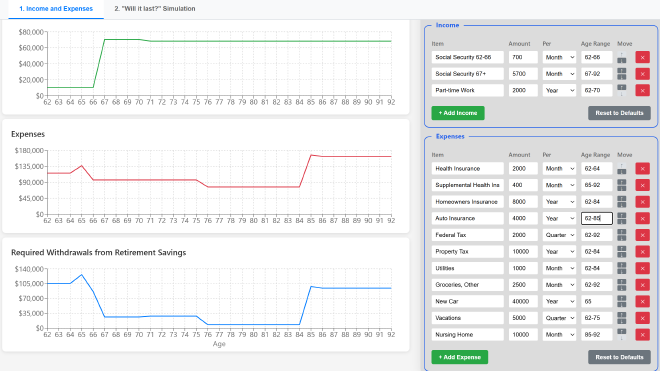Delete the Social Security 62-66 income row

[x=642, y=57]
